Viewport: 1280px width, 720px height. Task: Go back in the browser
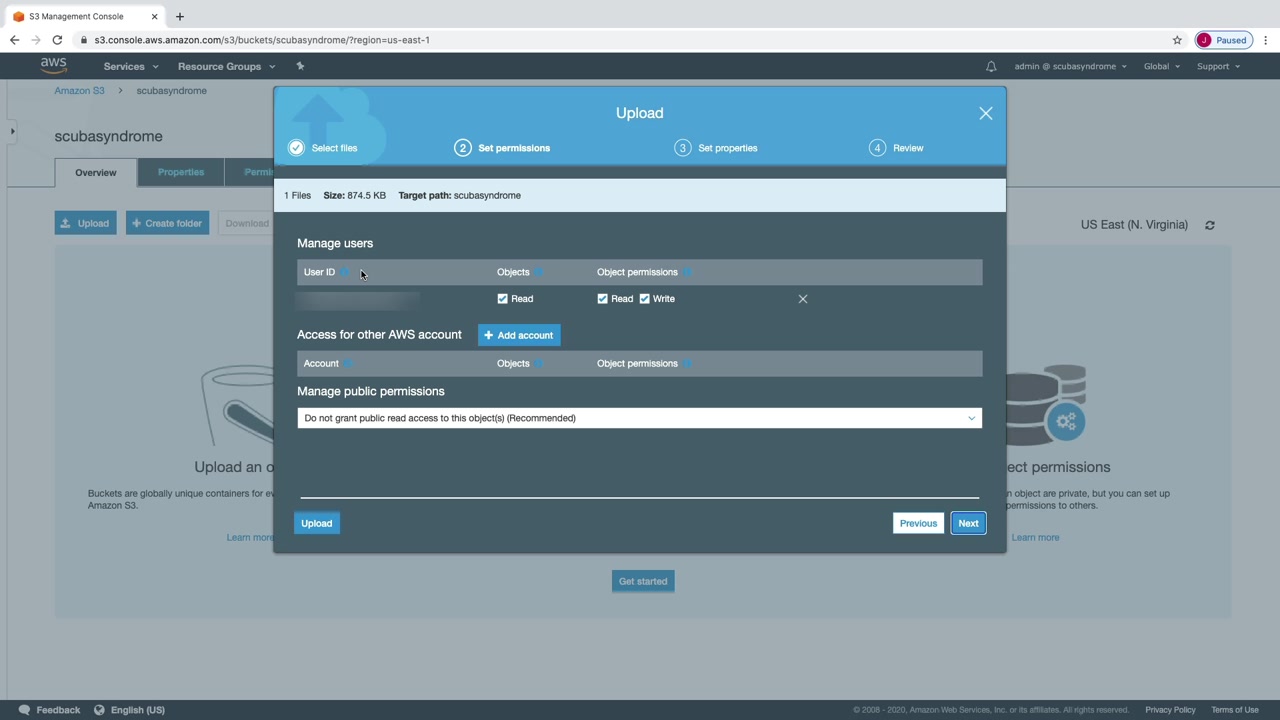coord(14,40)
